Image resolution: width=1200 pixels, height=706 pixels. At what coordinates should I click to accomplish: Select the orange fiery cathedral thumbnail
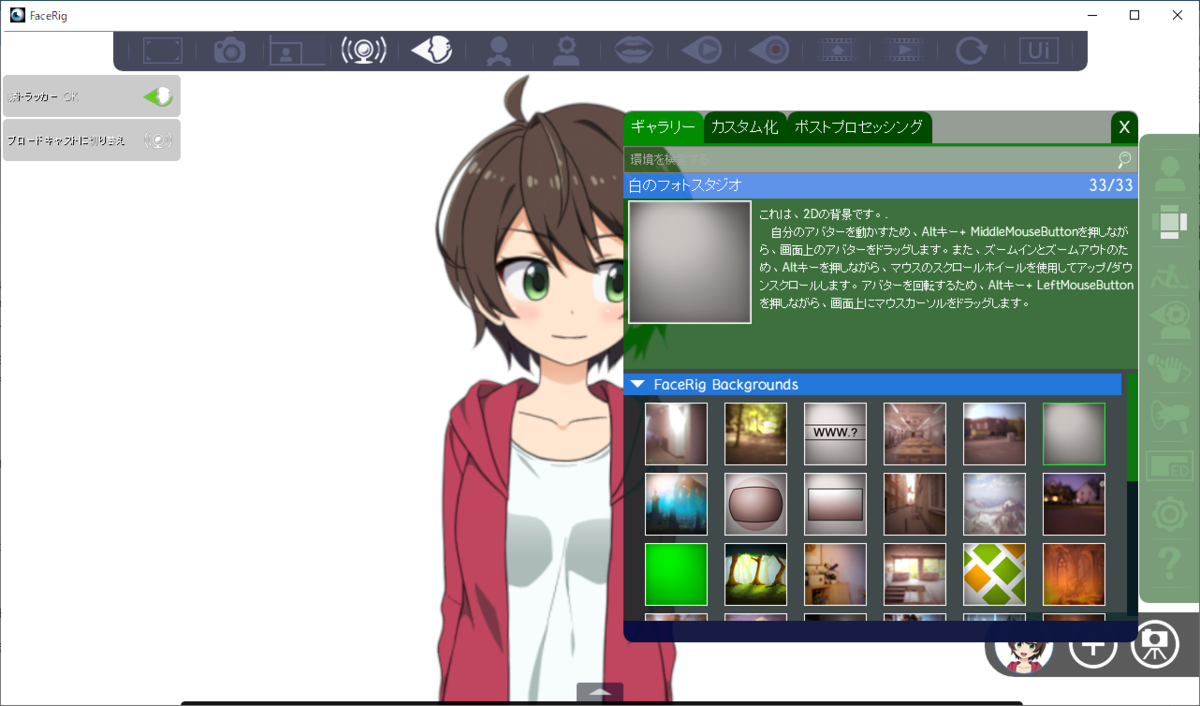coord(1074,574)
